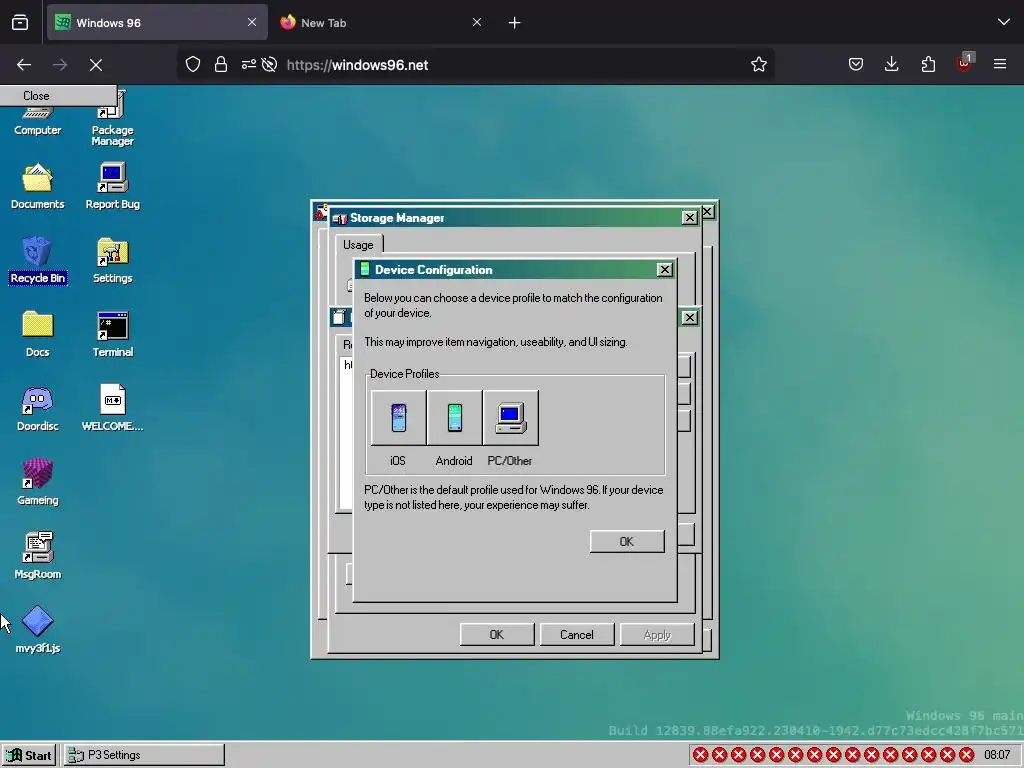Launch the Report Bug shortcut
Image resolution: width=1024 pixels, height=768 pixels.
click(112, 186)
